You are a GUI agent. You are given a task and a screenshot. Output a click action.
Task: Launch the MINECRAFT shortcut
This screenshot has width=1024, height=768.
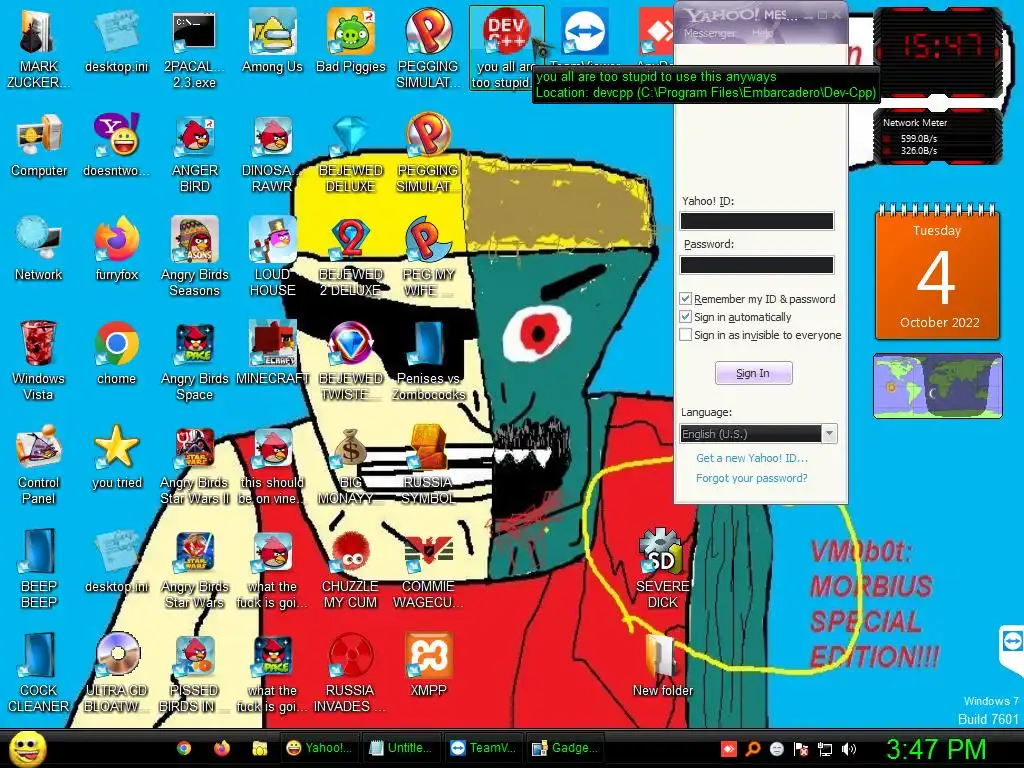pos(272,353)
